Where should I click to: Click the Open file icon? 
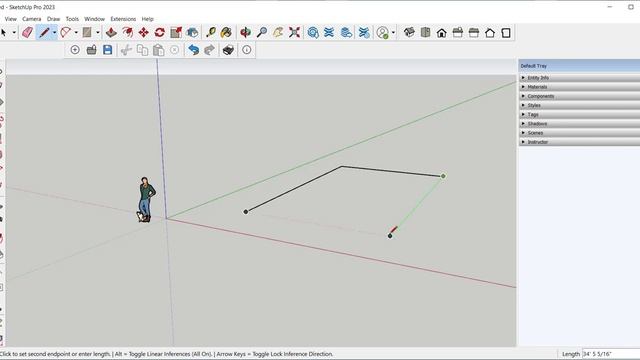coord(91,50)
